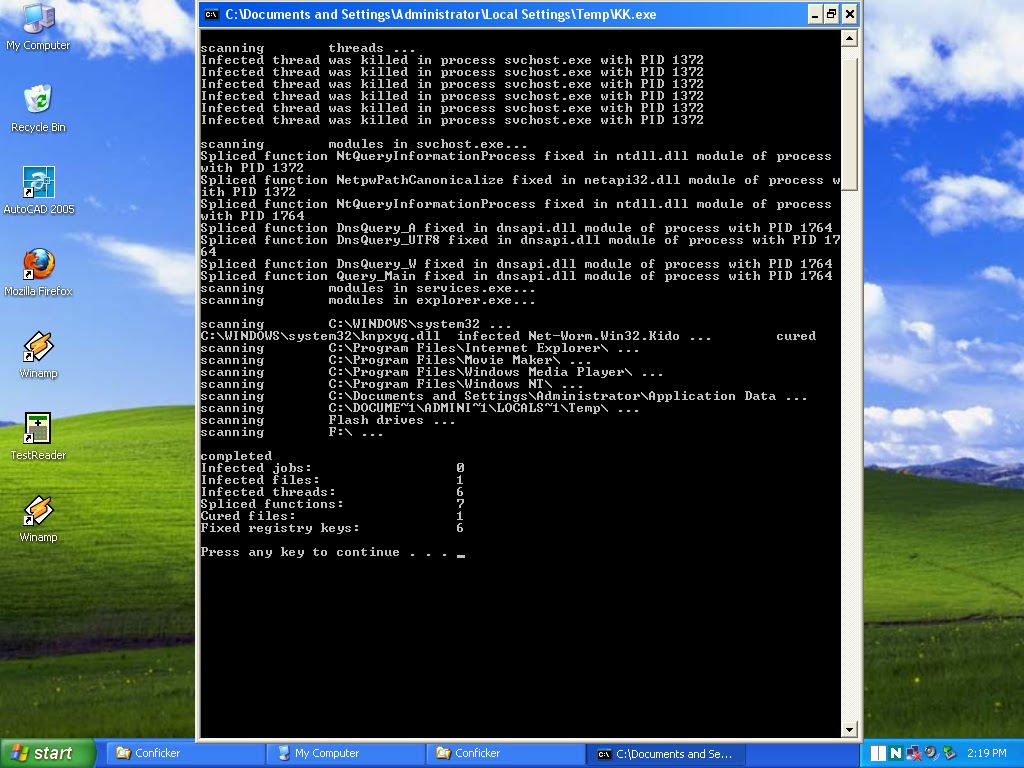The height and width of the screenshot is (768, 1024).
Task: Click the DnsQuery_A fixed line
Action: pos(517,228)
